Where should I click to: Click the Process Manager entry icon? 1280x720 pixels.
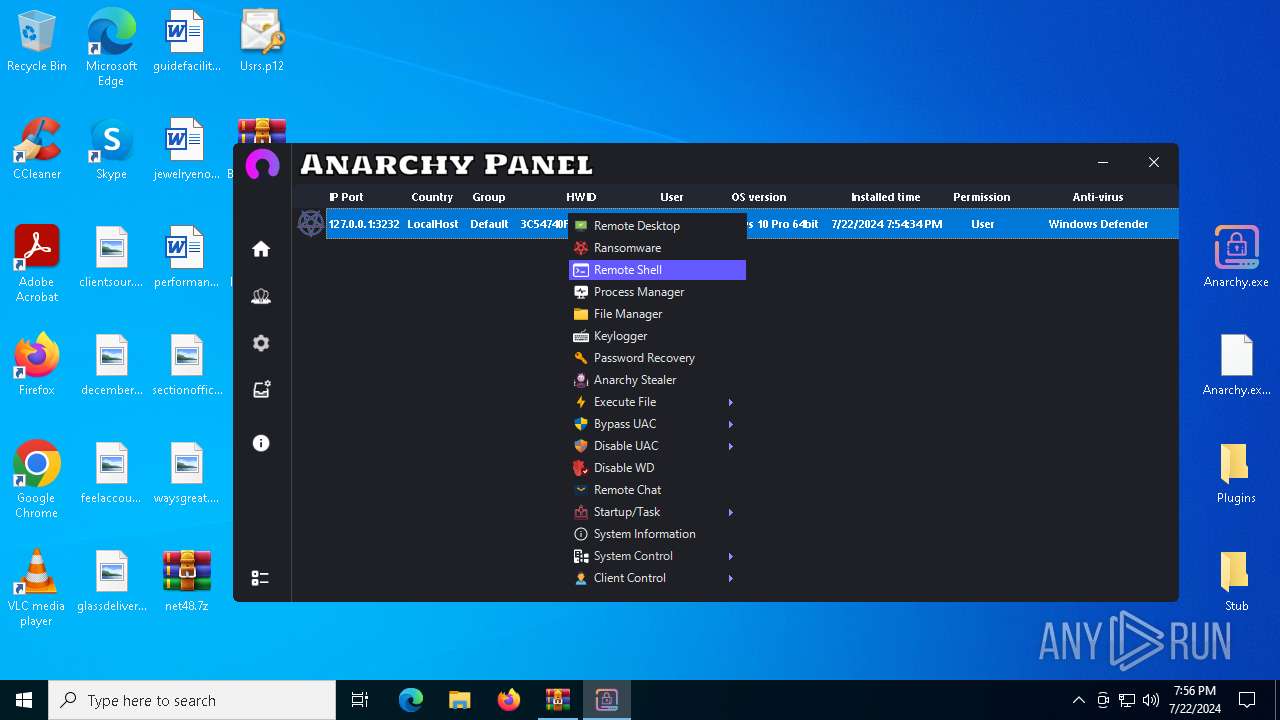pyautogui.click(x=581, y=292)
